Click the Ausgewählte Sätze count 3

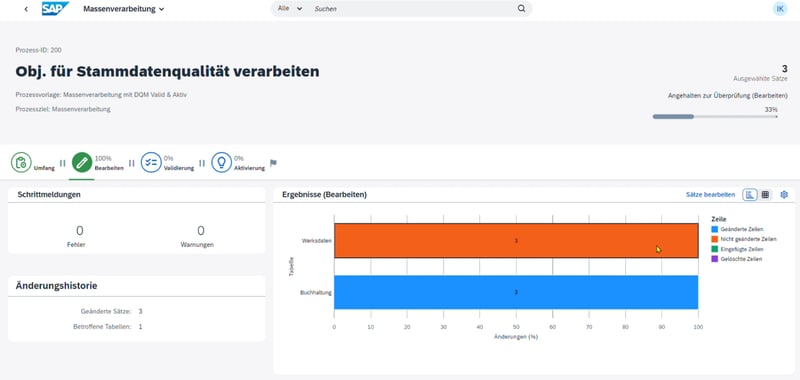coord(784,69)
